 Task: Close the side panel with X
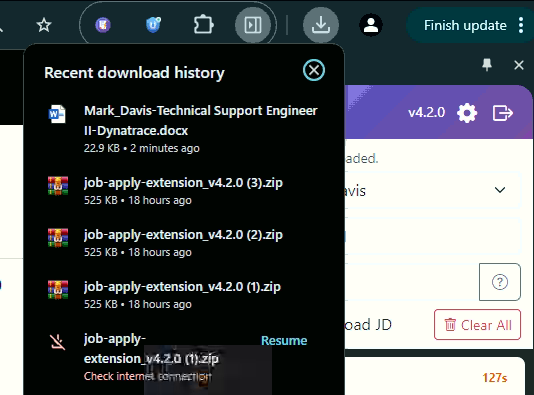(519, 65)
